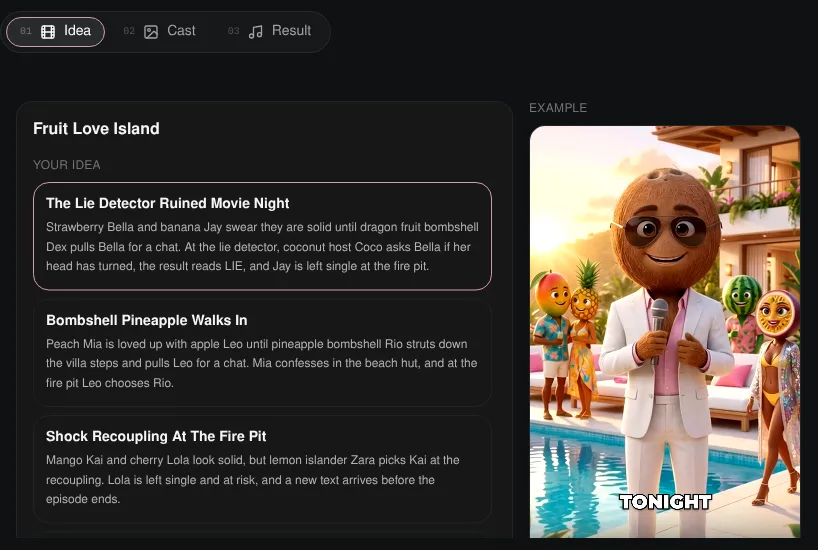Viewport: 818px width, 550px height.
Task: Choose the Bombshell Pineapple Walks In idea card
Action: (262, 353)
